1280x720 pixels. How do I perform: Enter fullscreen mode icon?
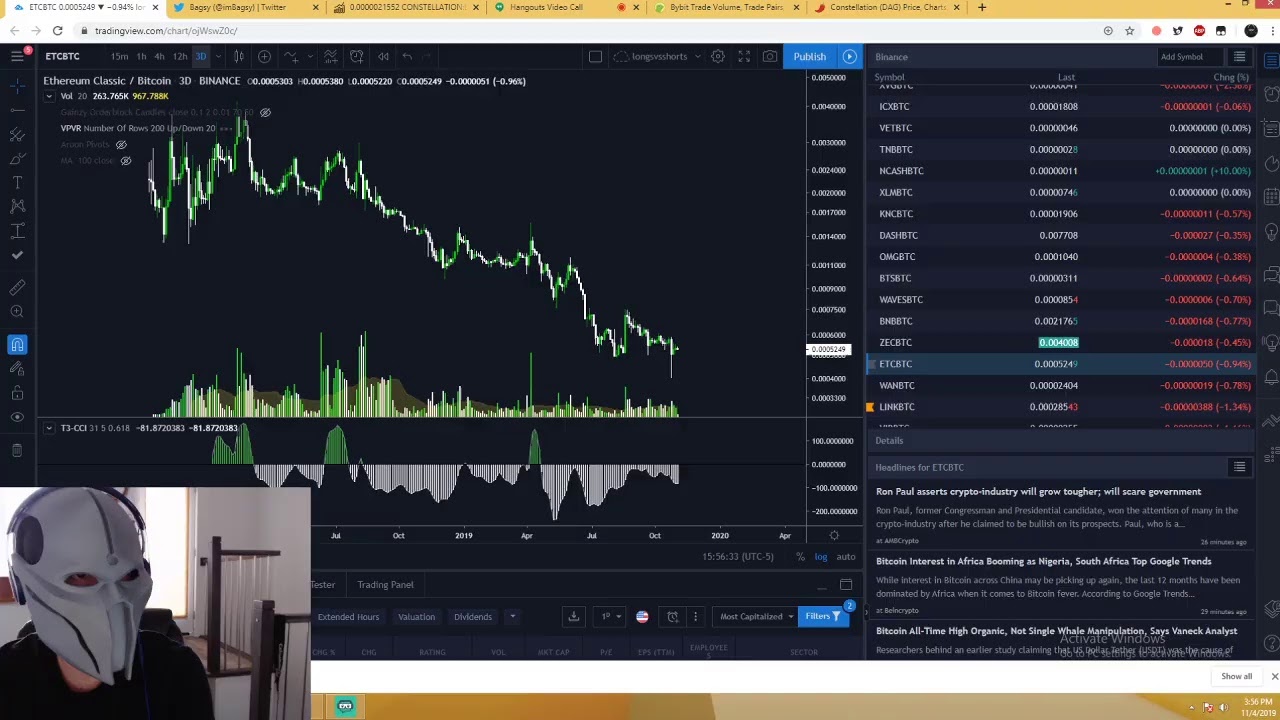tap(744, 56)
